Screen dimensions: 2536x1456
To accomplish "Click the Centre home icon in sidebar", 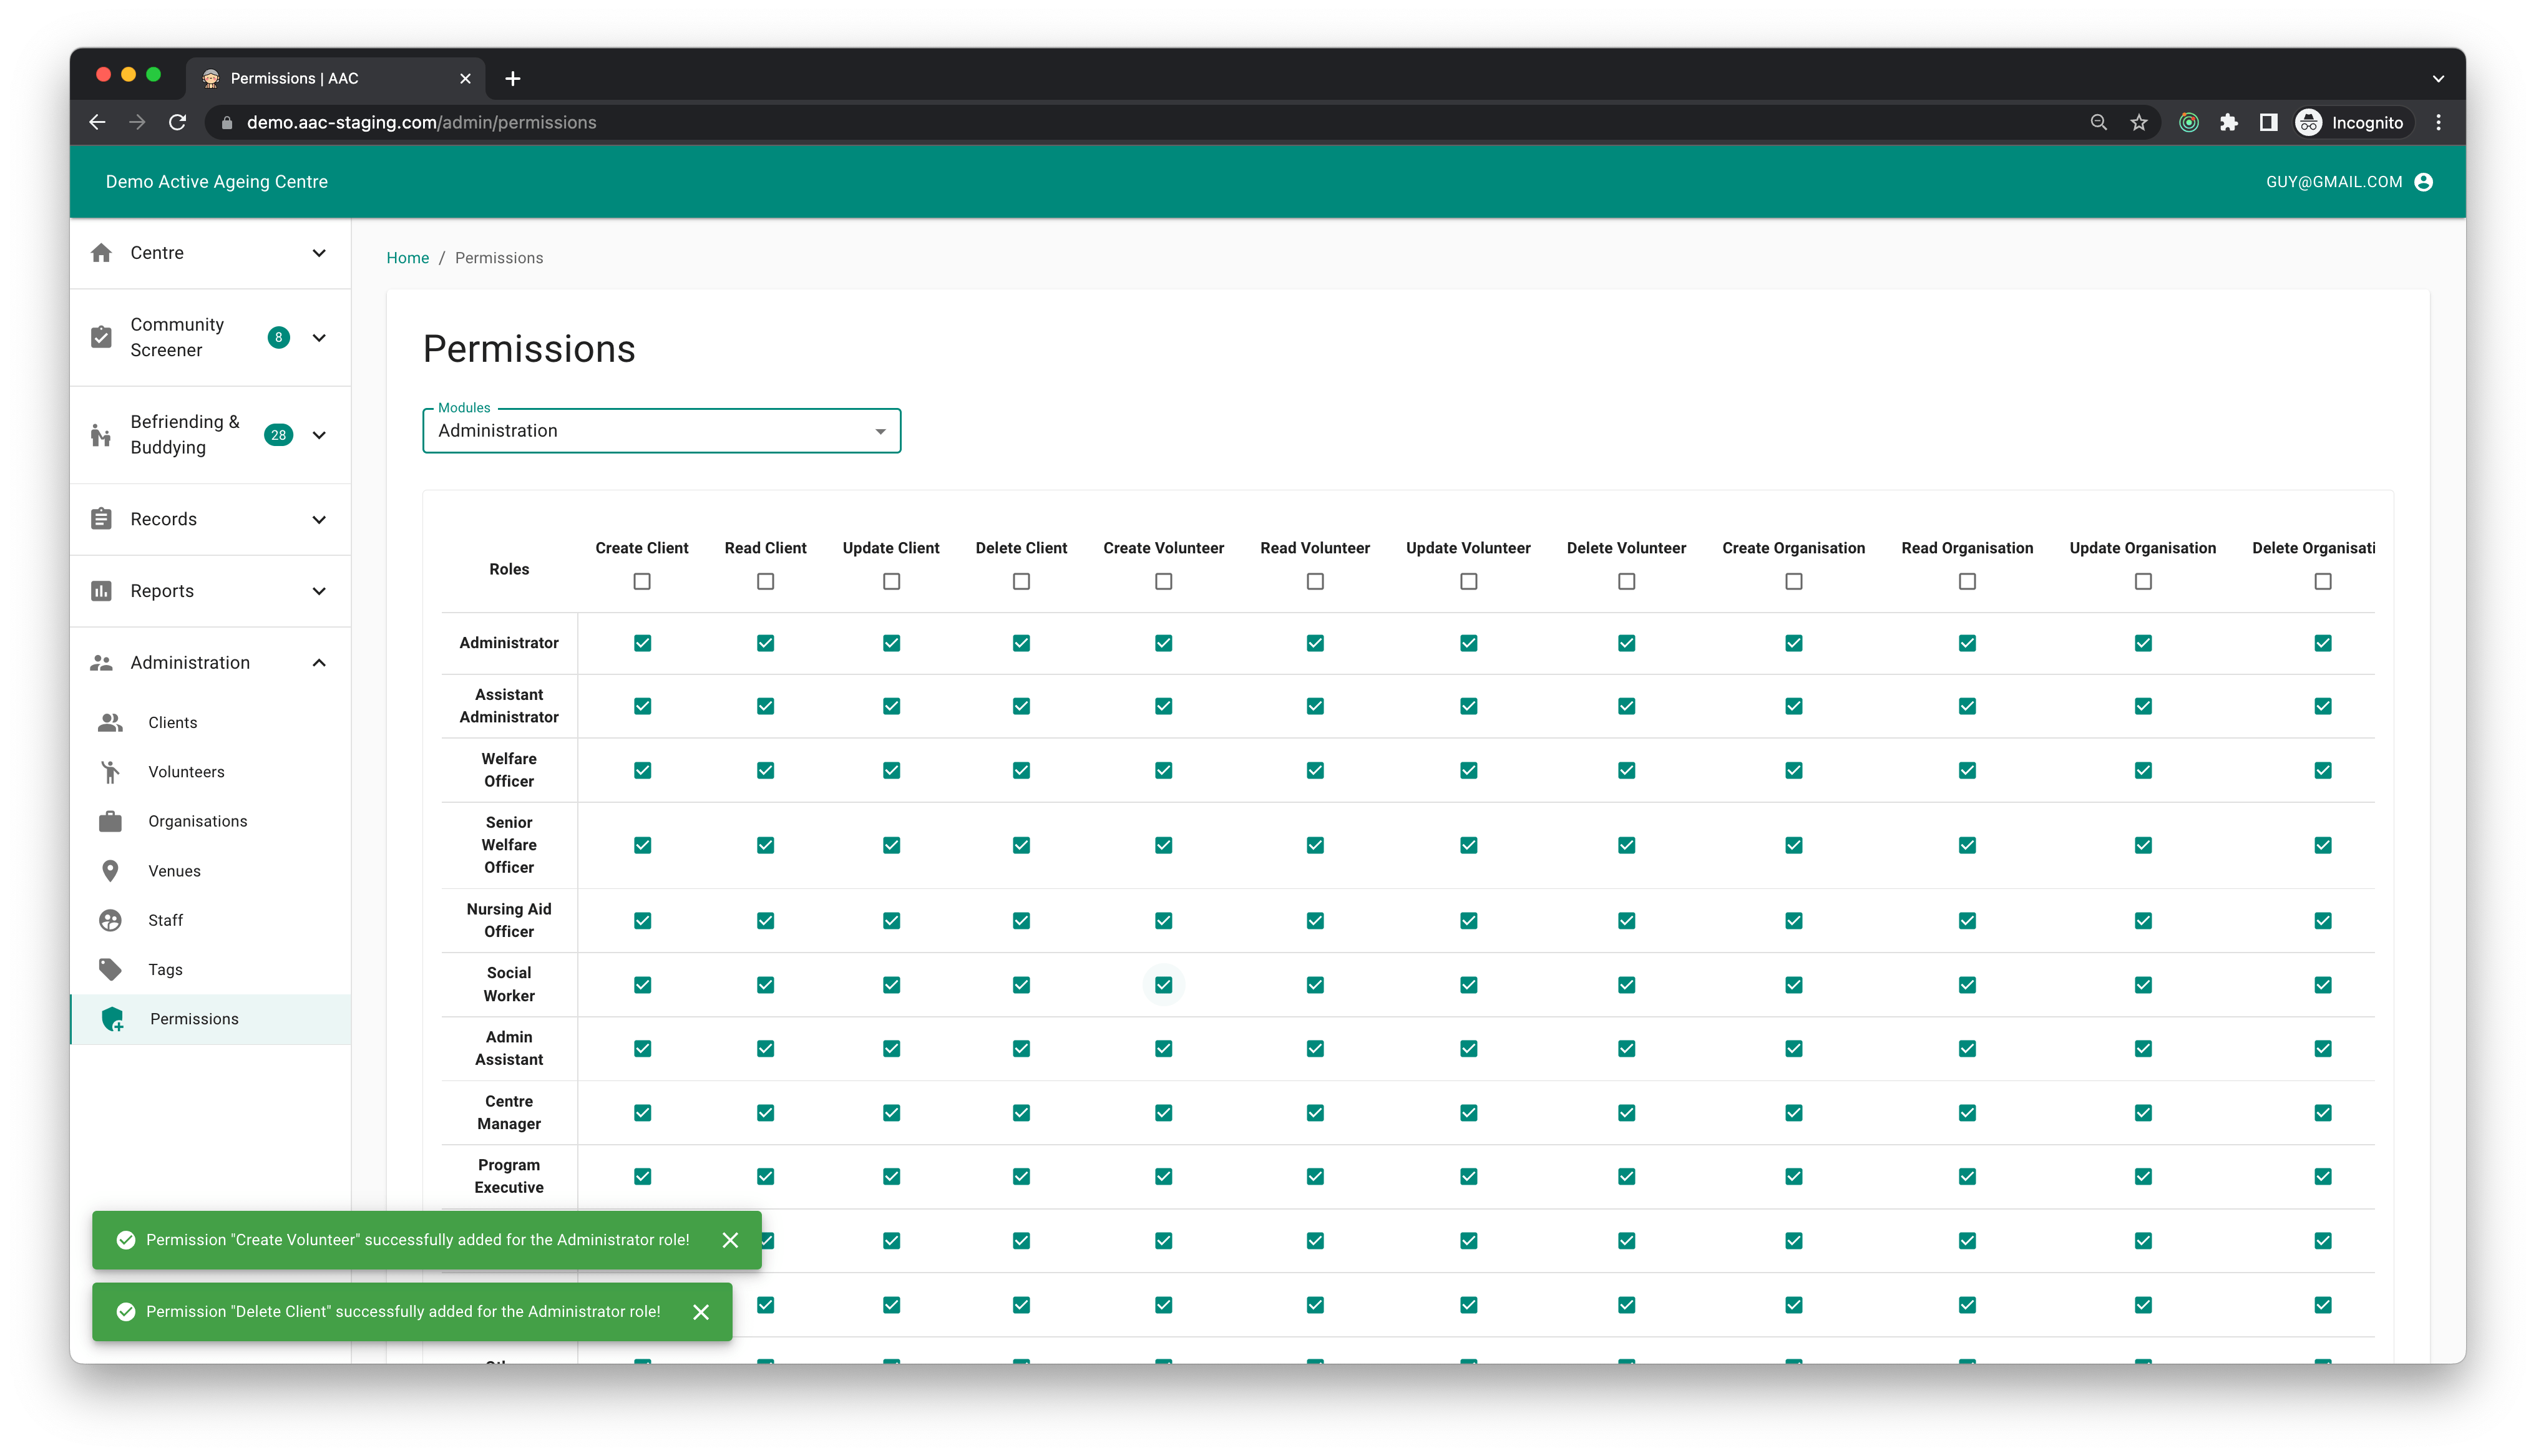I will (101, 253).
